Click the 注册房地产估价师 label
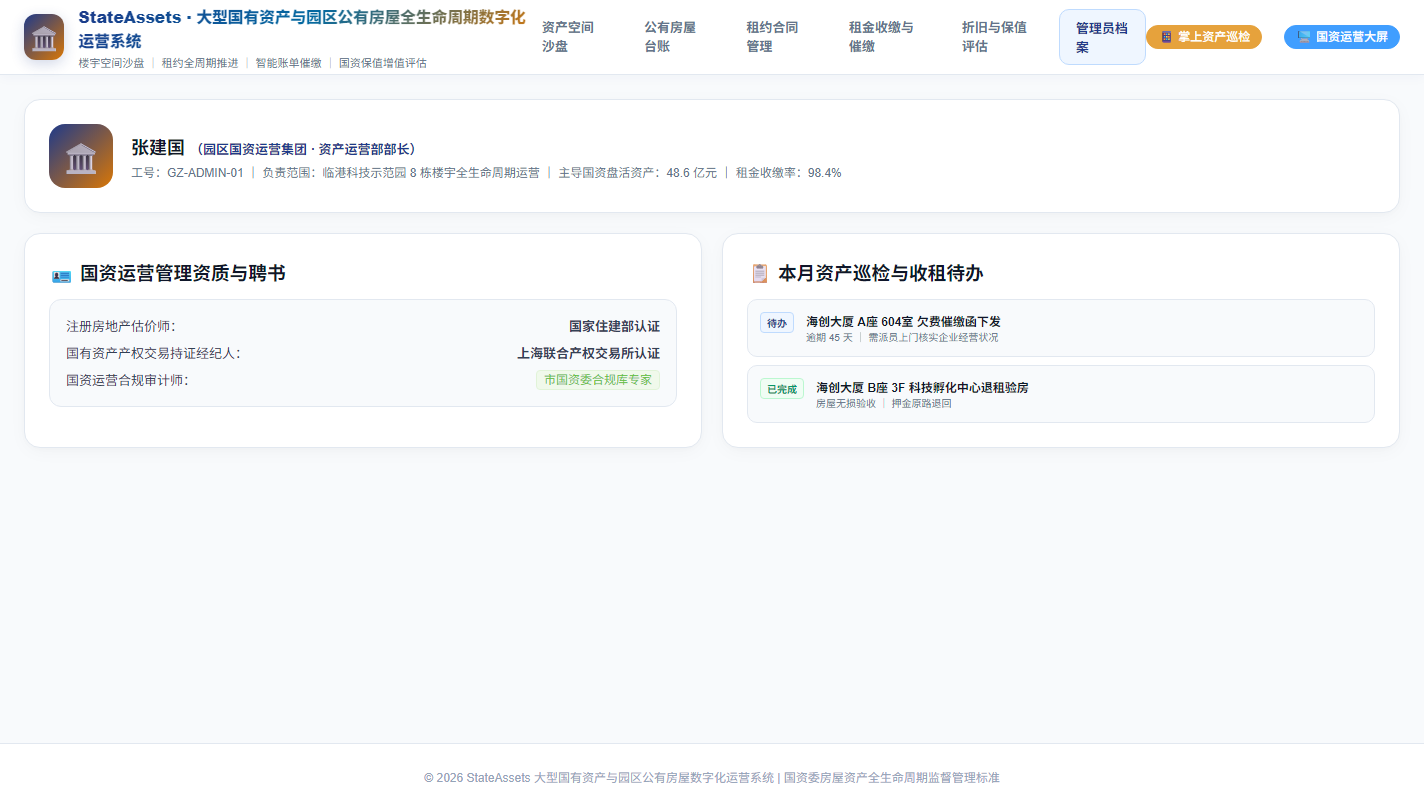The width and height of the screenshot is (1424, 809). click(x=121, y=326)
